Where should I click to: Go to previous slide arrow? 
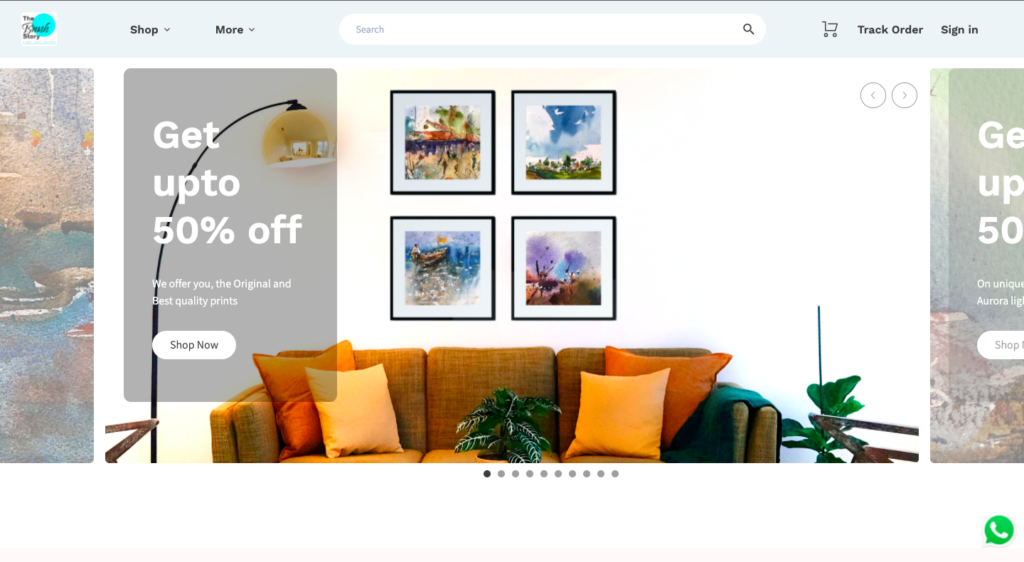tap(873, 95)
